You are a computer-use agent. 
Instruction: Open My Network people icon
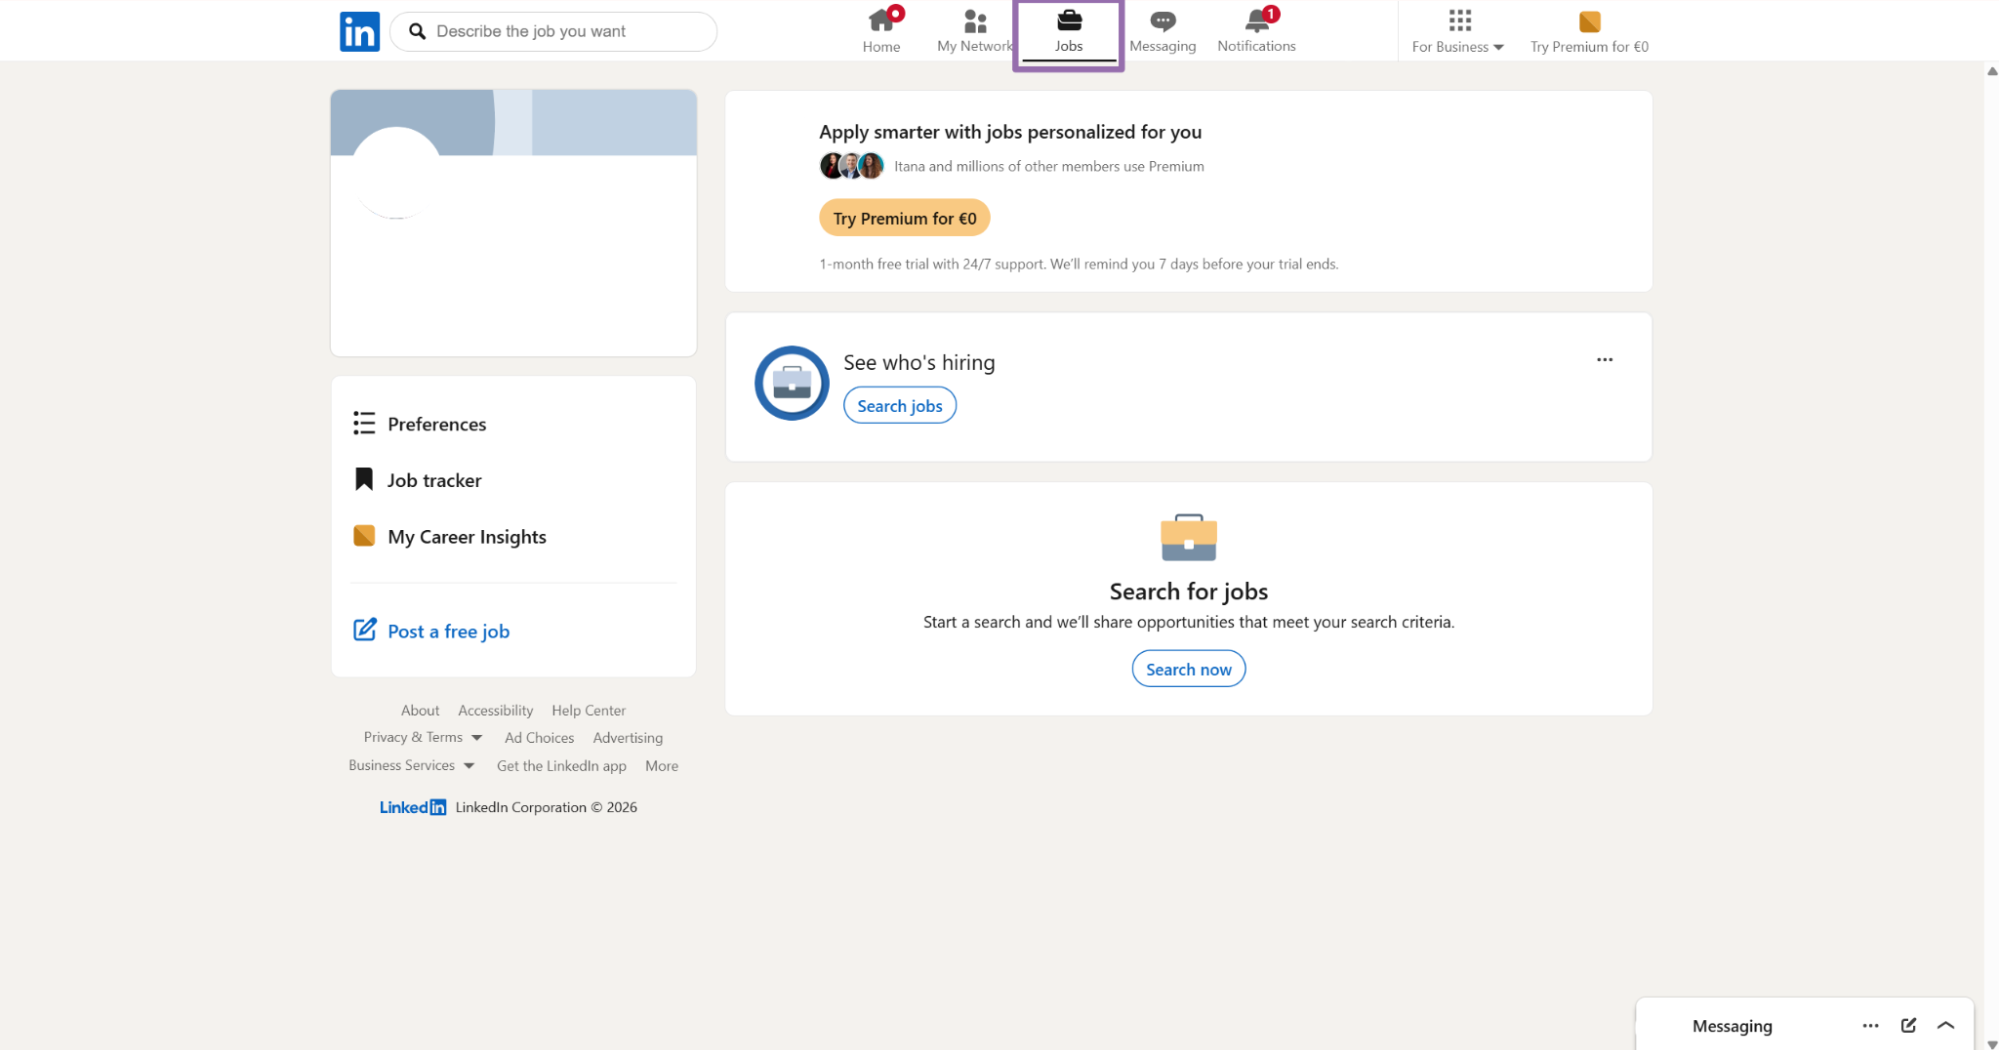(x=975, y=21)
